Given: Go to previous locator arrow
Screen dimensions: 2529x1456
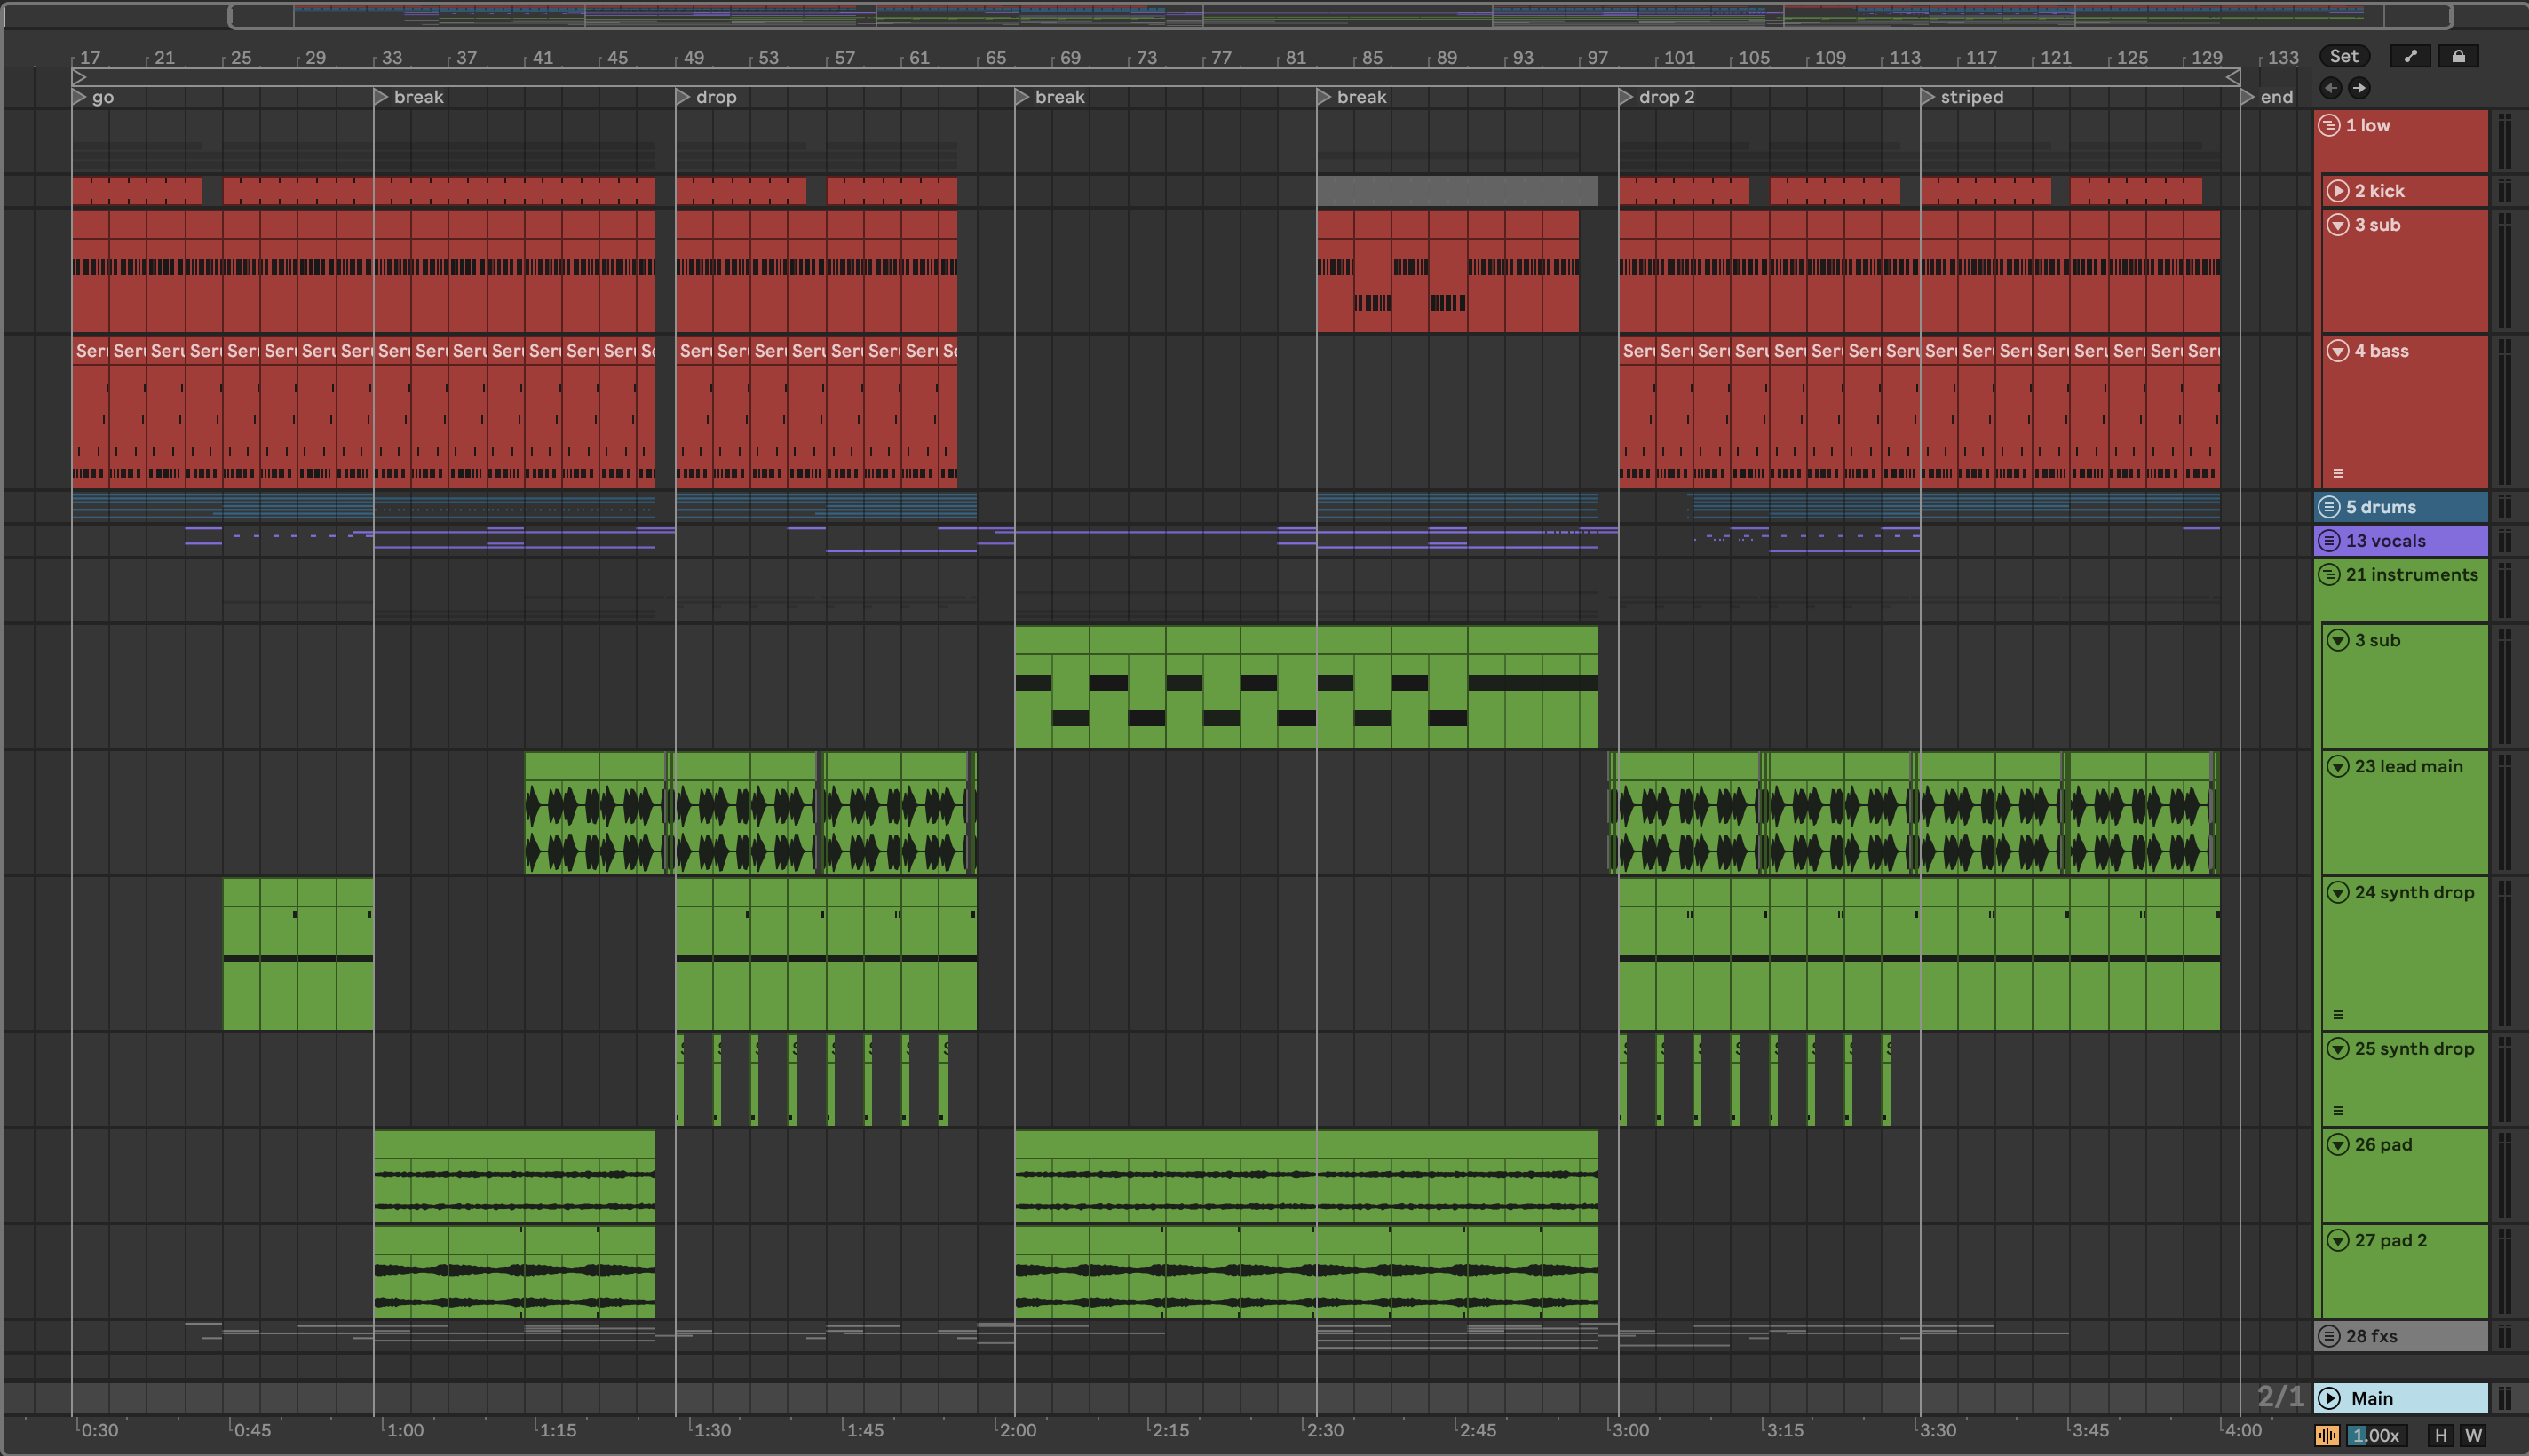Looking at the screenshot, I should point(2330,88).
